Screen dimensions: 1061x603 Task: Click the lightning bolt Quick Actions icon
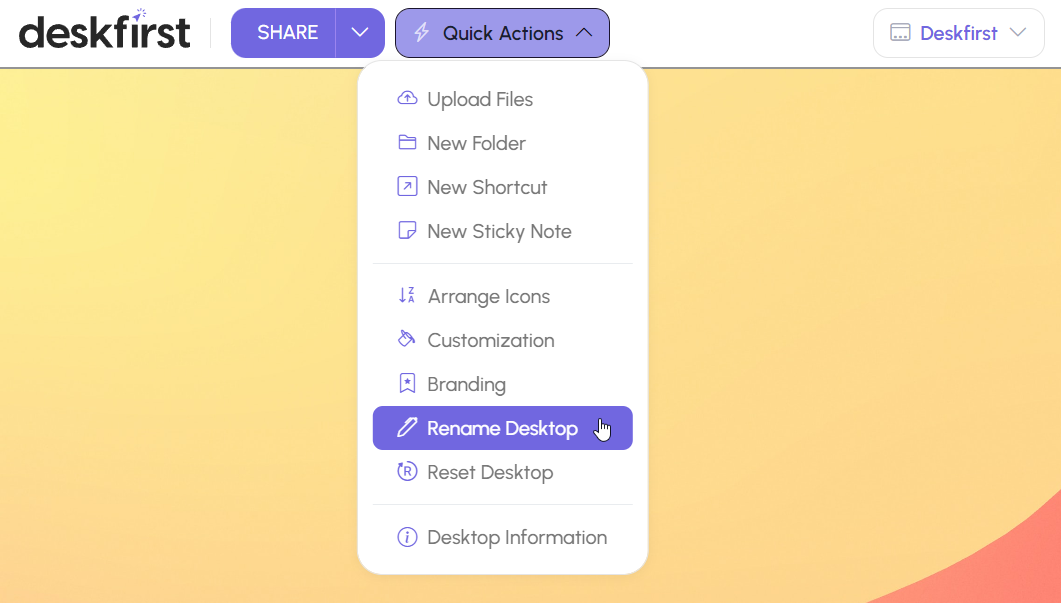422,32
